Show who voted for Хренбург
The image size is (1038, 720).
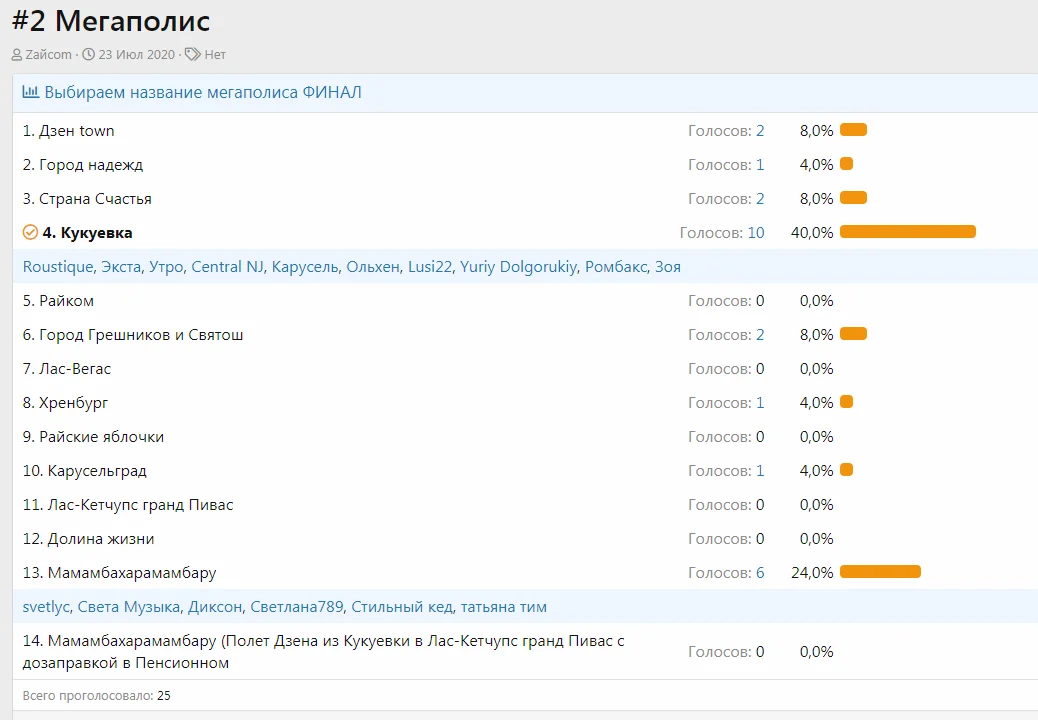tap(760, 402)
